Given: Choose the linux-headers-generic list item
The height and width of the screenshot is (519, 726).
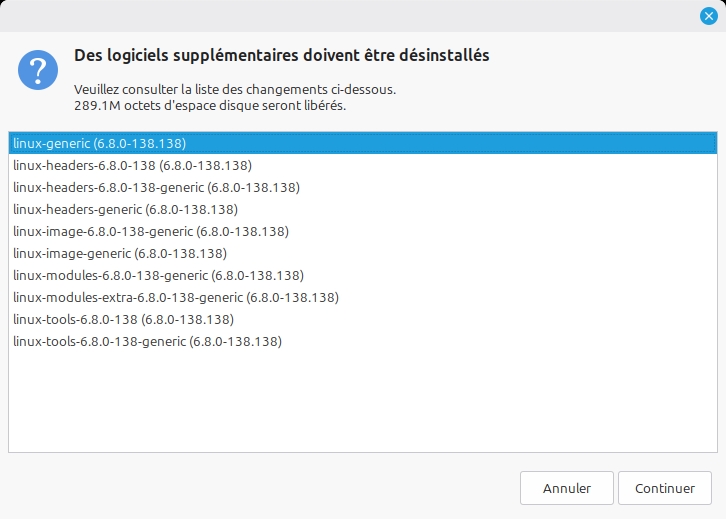Looking at the screenshot, I should point(363,209).
